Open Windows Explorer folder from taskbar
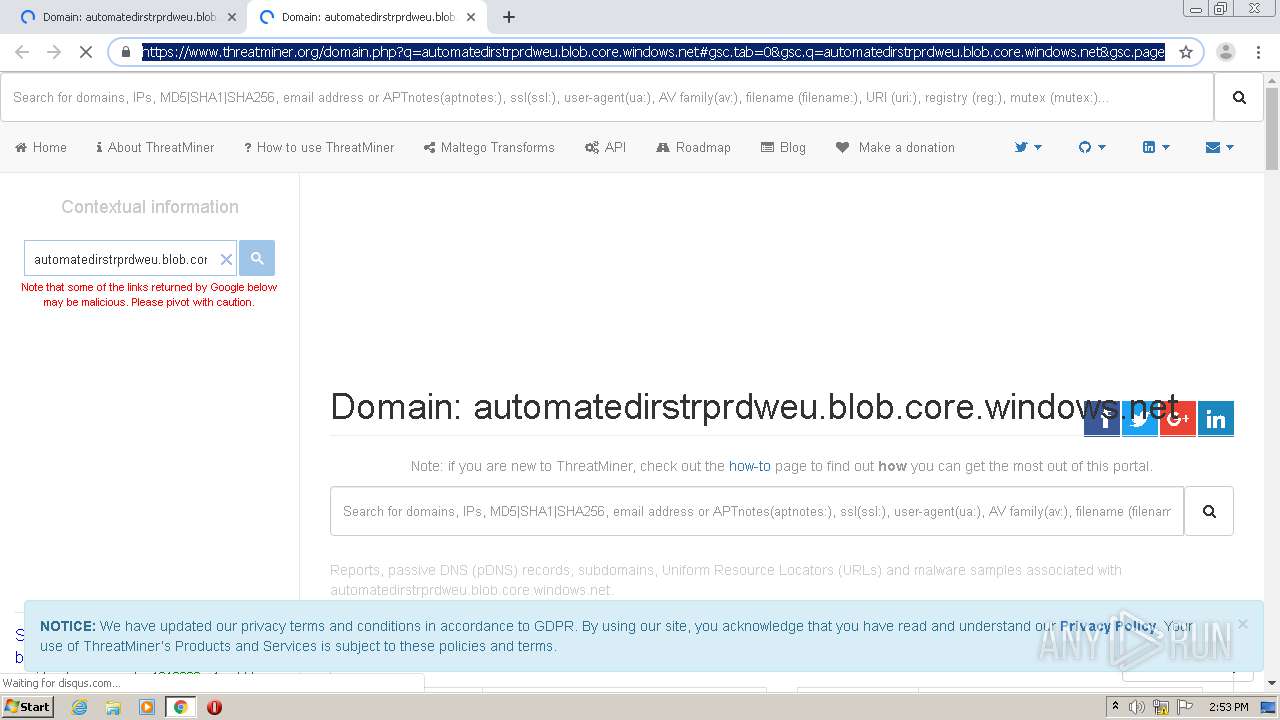The height and width of the screenshot is (720, 1280). coord(113,707)
